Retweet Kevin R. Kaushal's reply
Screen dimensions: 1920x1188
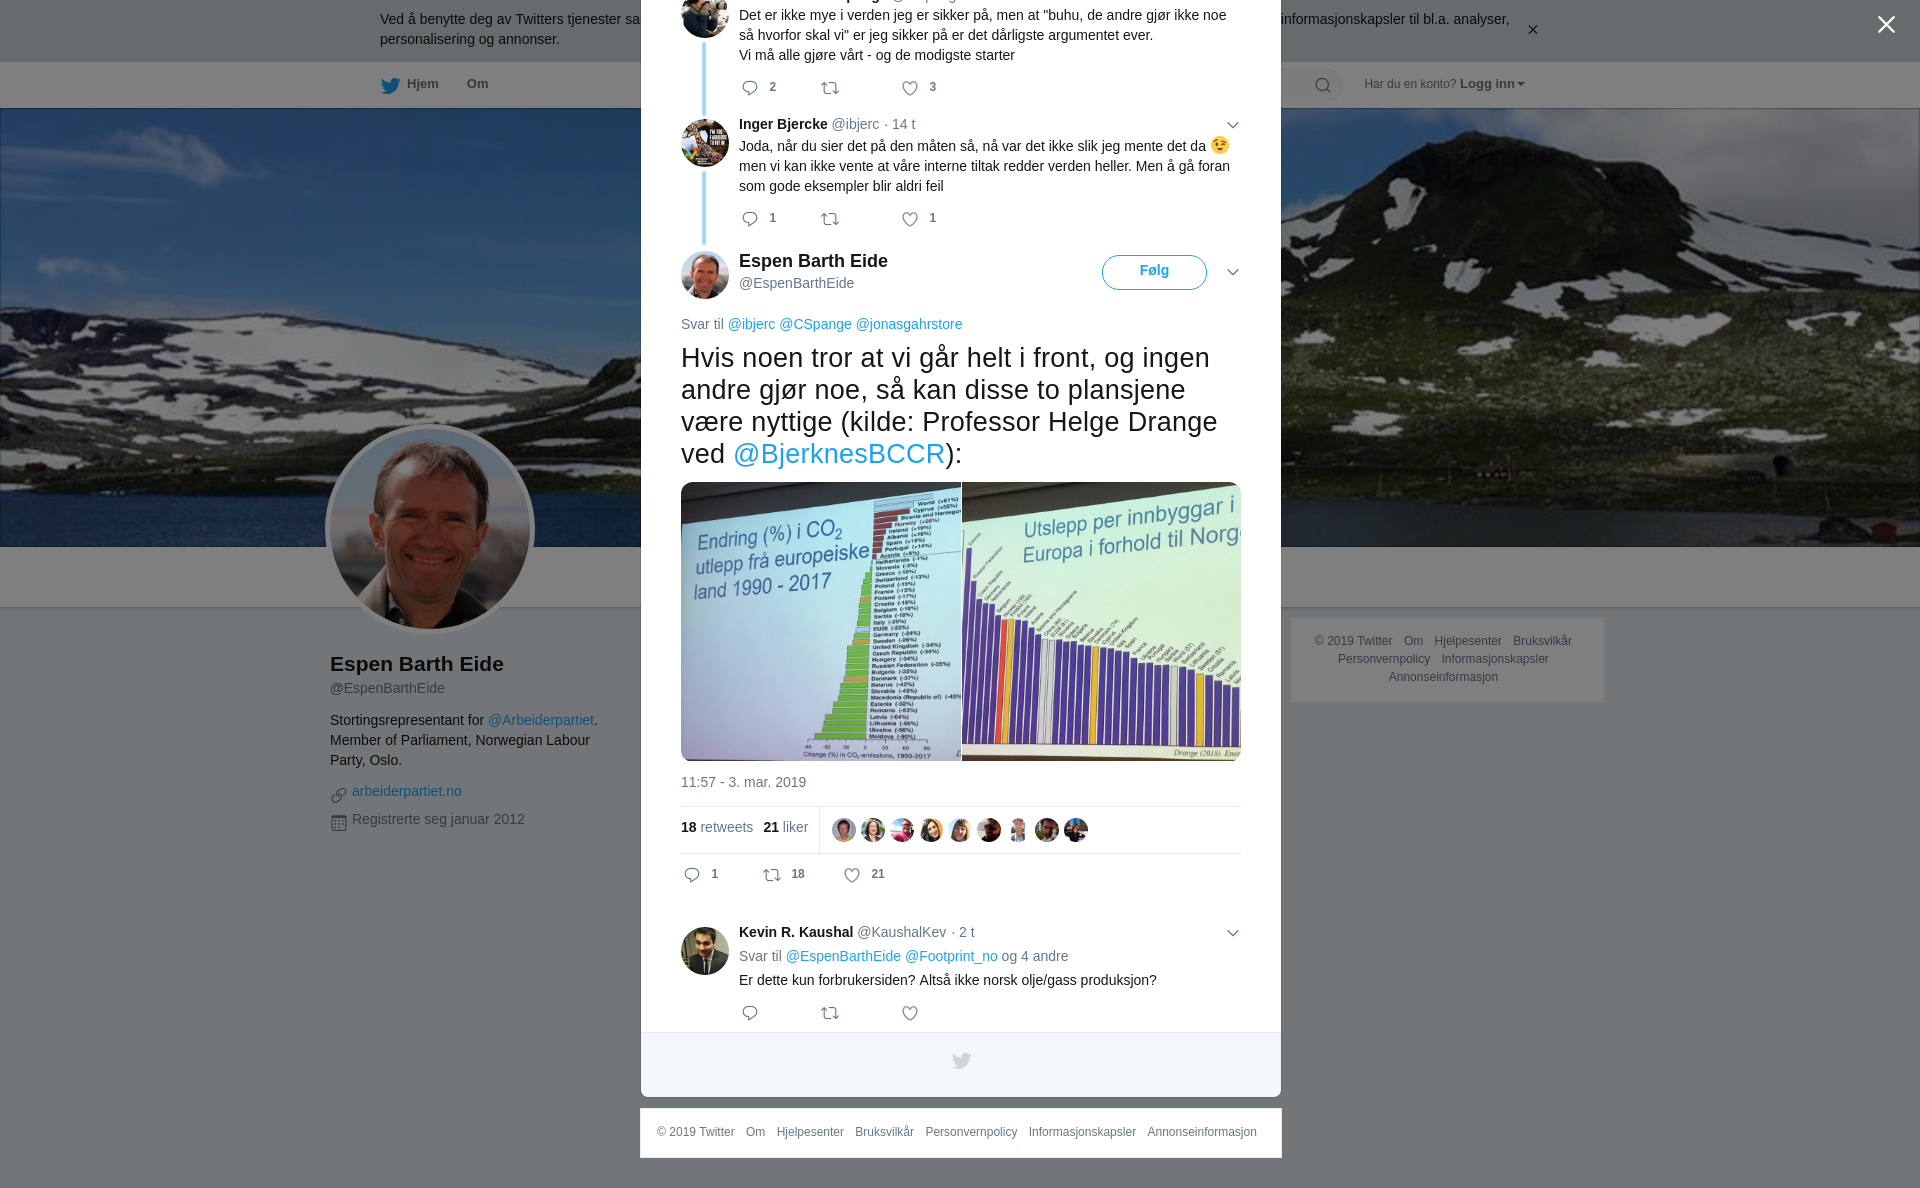tap(830, 1013)
